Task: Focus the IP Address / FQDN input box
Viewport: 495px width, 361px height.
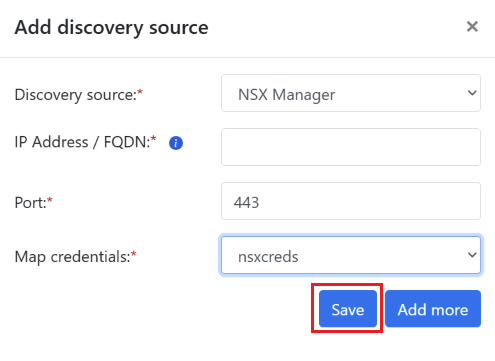Action: coord(351,147)
